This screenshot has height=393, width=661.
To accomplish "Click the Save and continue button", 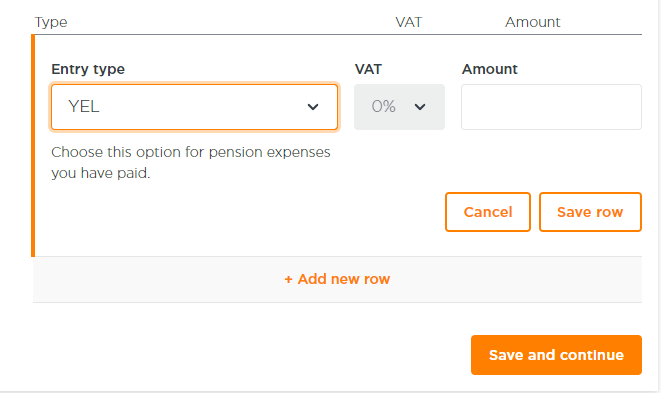I will tap(556, 355).
